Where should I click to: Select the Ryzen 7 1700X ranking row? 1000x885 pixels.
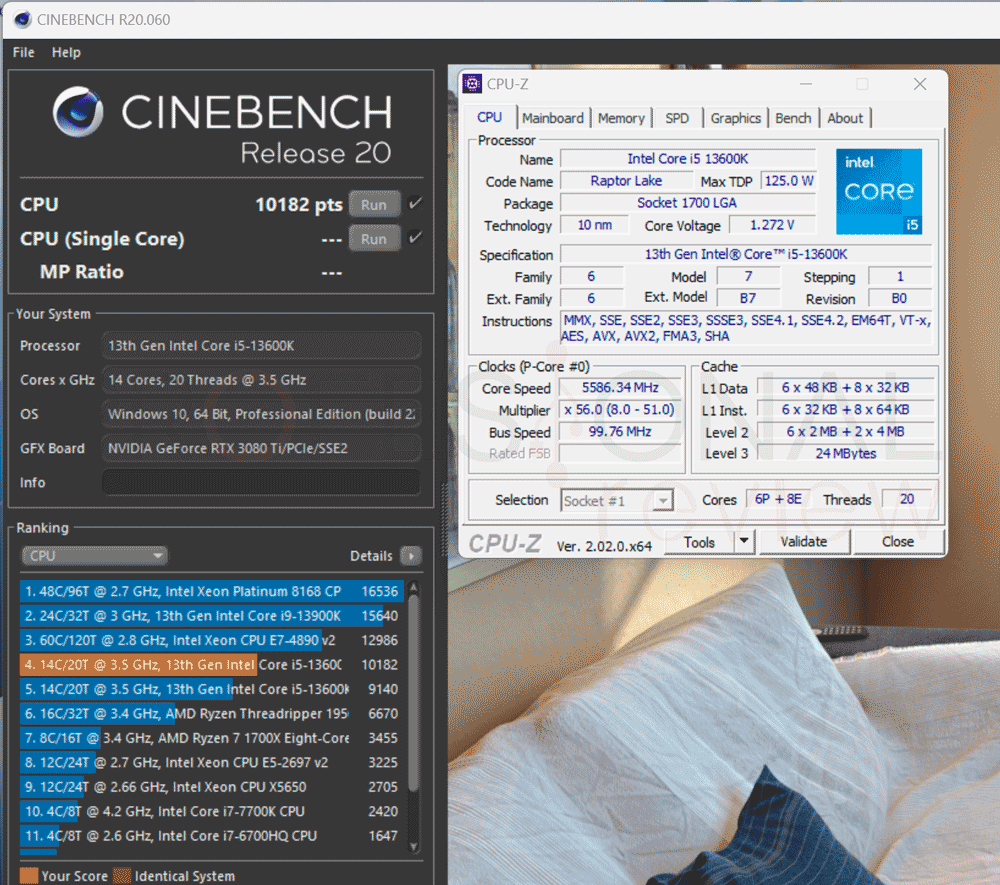tap(212, 738)
